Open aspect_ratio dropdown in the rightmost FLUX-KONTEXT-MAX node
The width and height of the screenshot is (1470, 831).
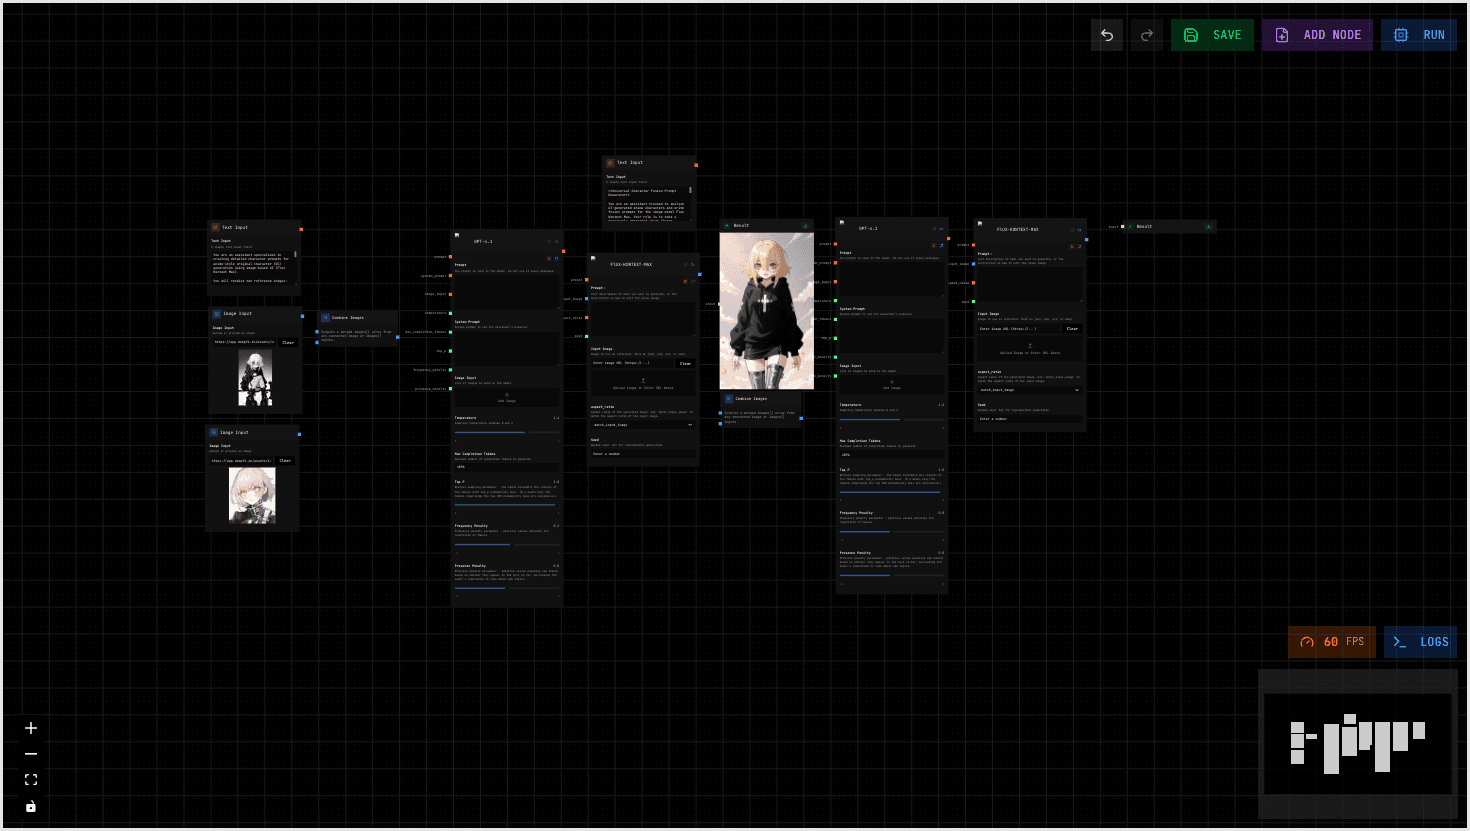click(1030, 390)
